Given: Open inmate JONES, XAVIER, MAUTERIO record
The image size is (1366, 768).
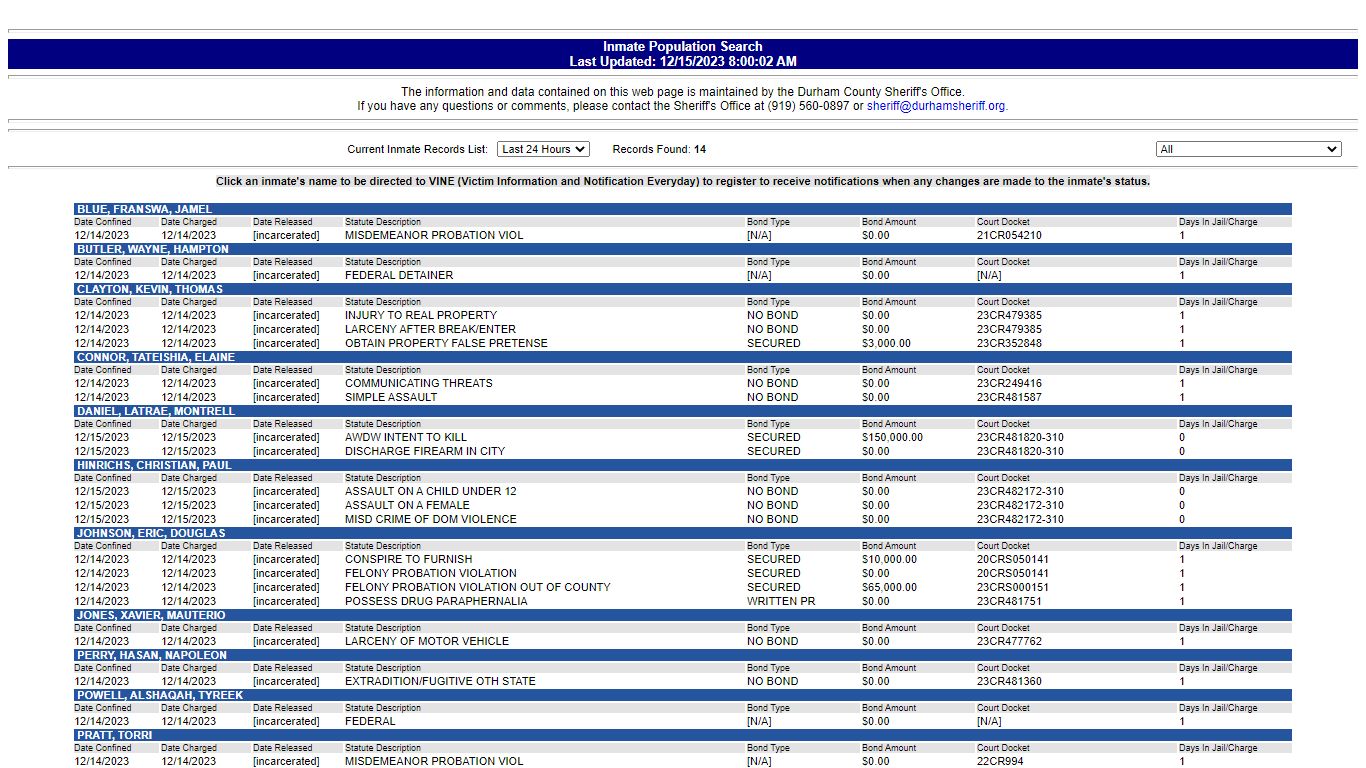Looking at the screenshot, I should pos(150,615).
